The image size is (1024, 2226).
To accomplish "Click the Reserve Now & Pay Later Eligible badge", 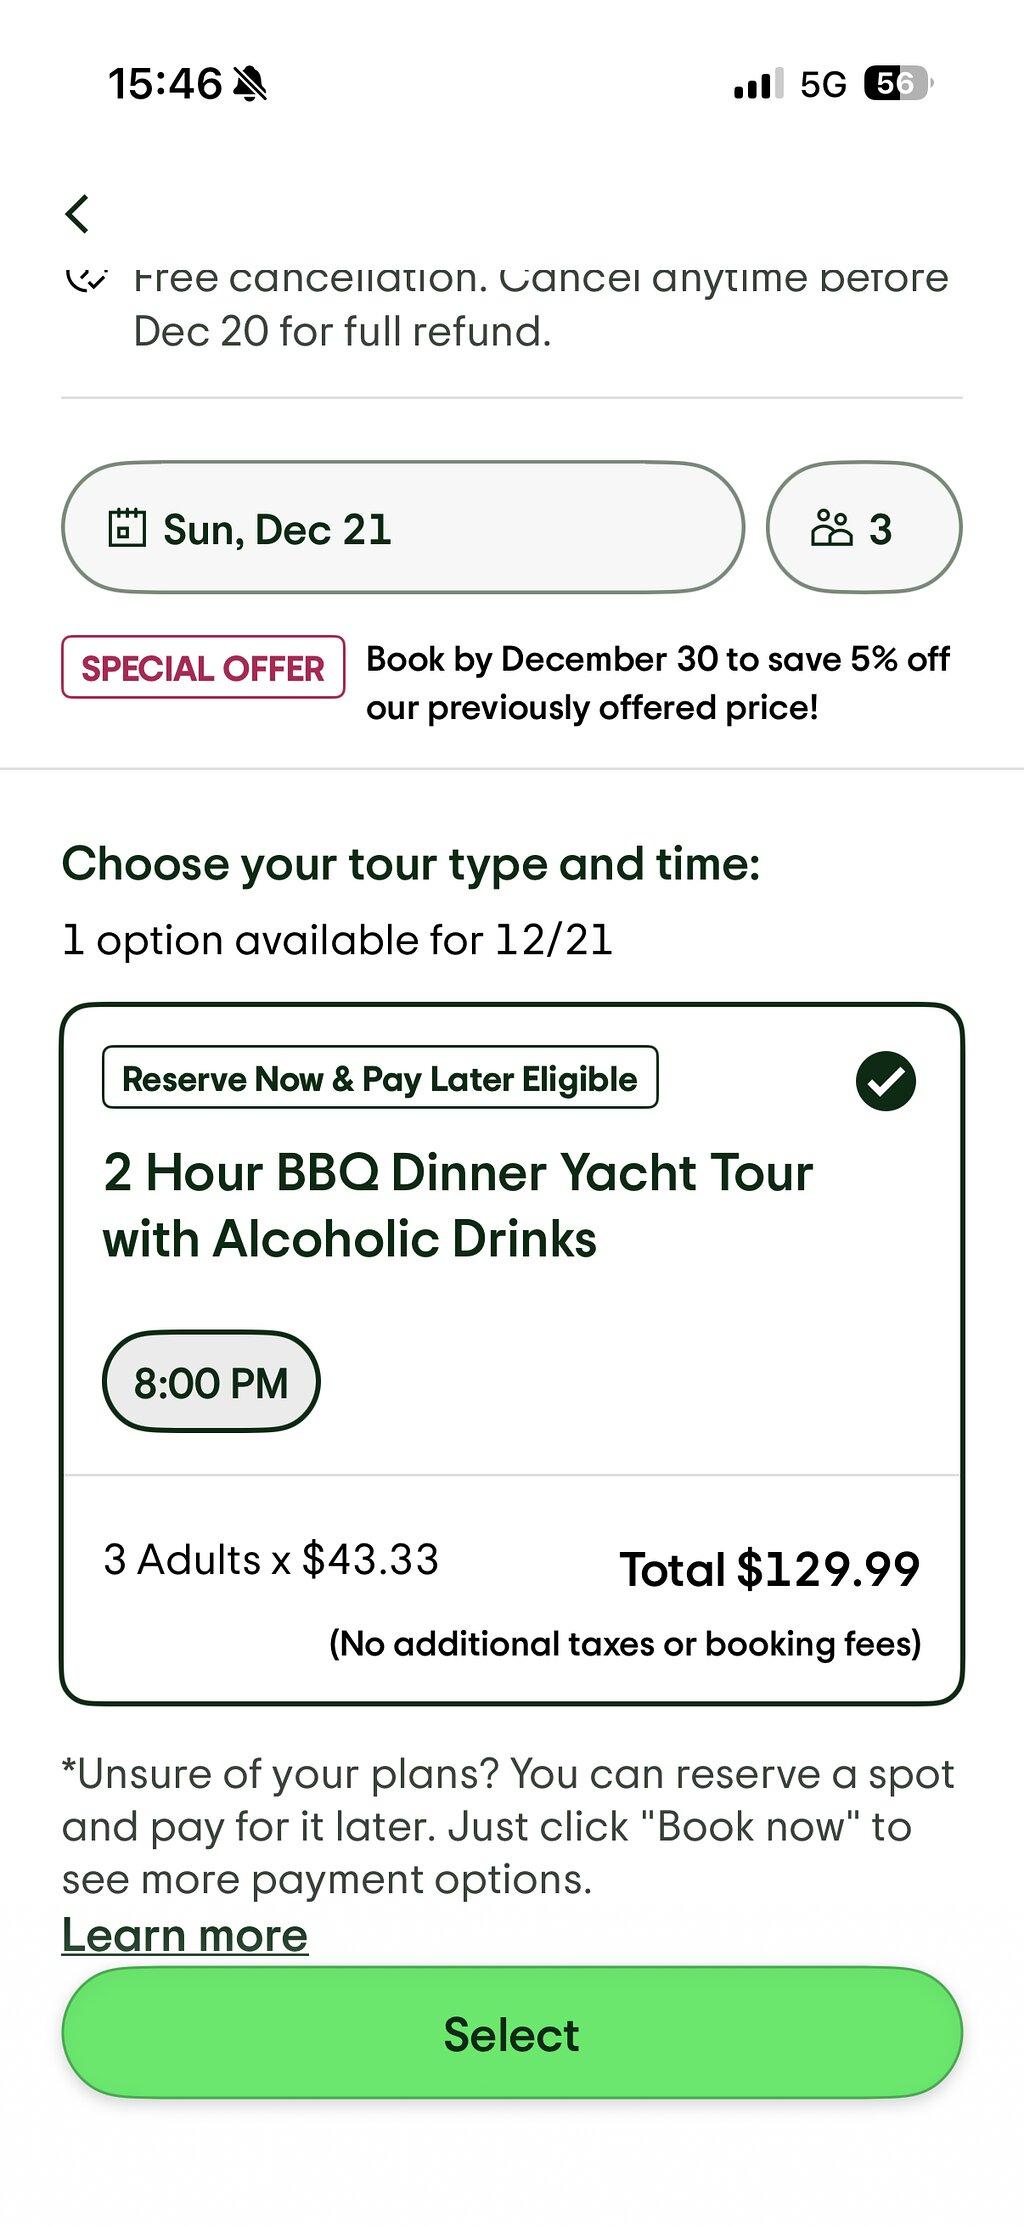I will click(380, 1078).
